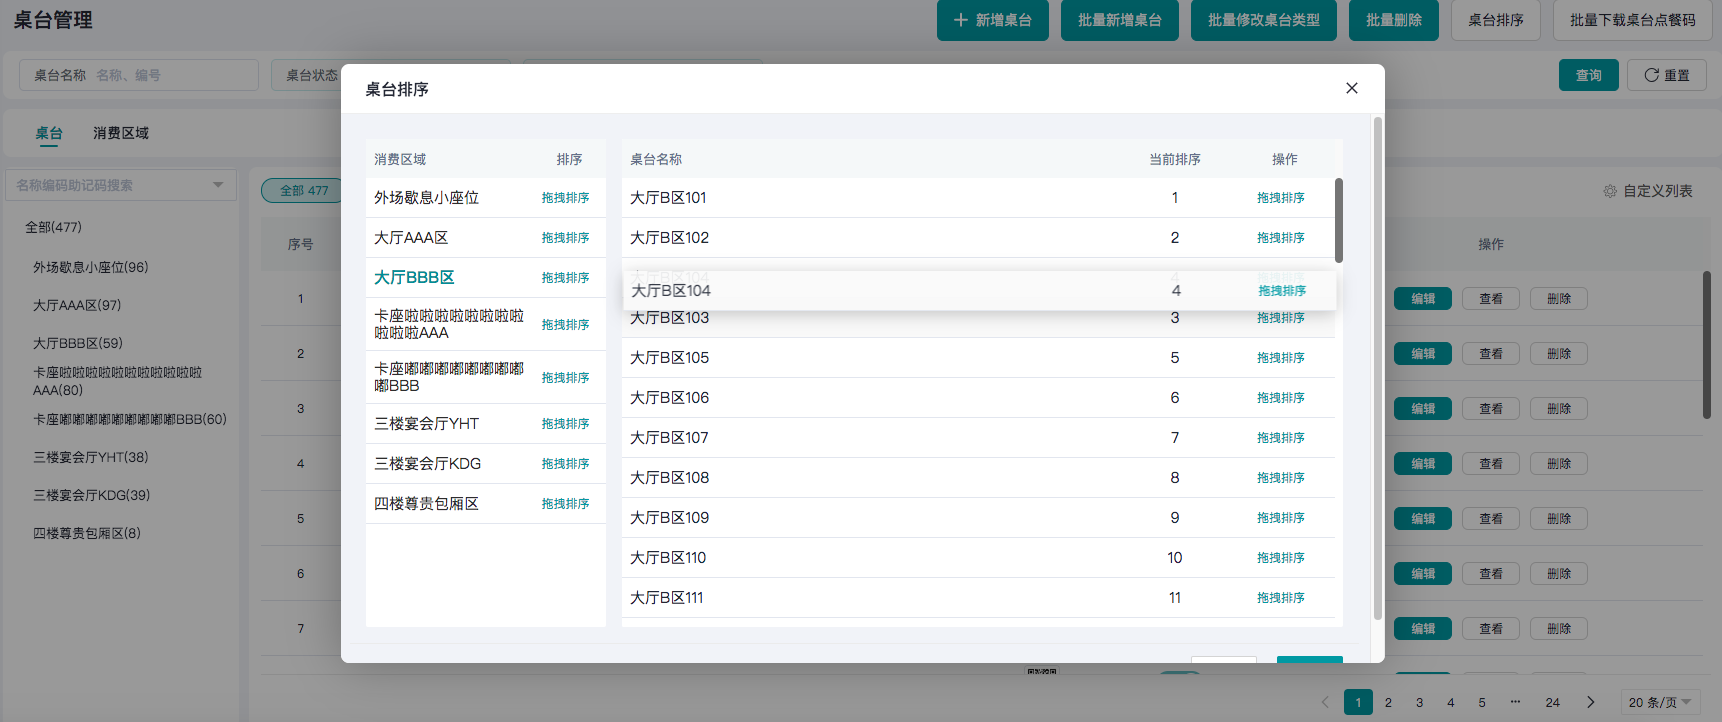Open the 名称编码助记码搜索 dropdown
This screenshot has height=722, width=1722.
(121, 185)
